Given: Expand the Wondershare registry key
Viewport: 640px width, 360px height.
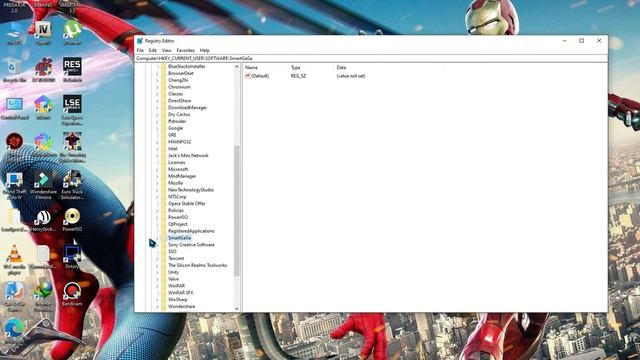Looking at the screenshot, I should [157, 307].
